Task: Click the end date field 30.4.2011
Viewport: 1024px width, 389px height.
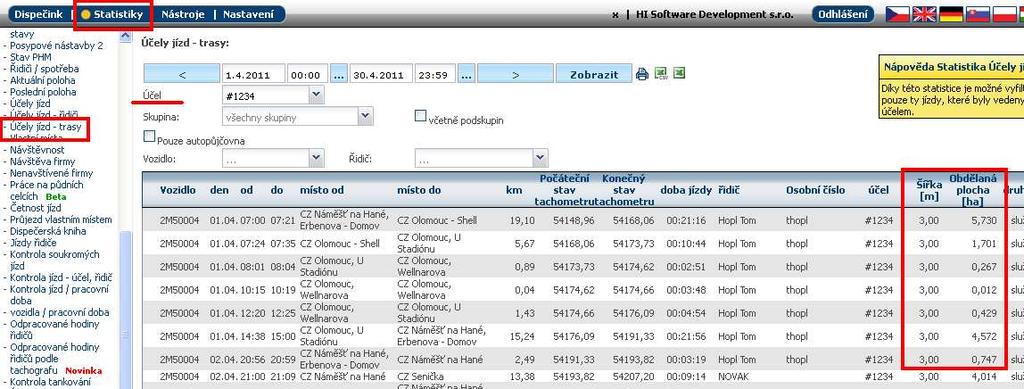Action: pos(381,74)
